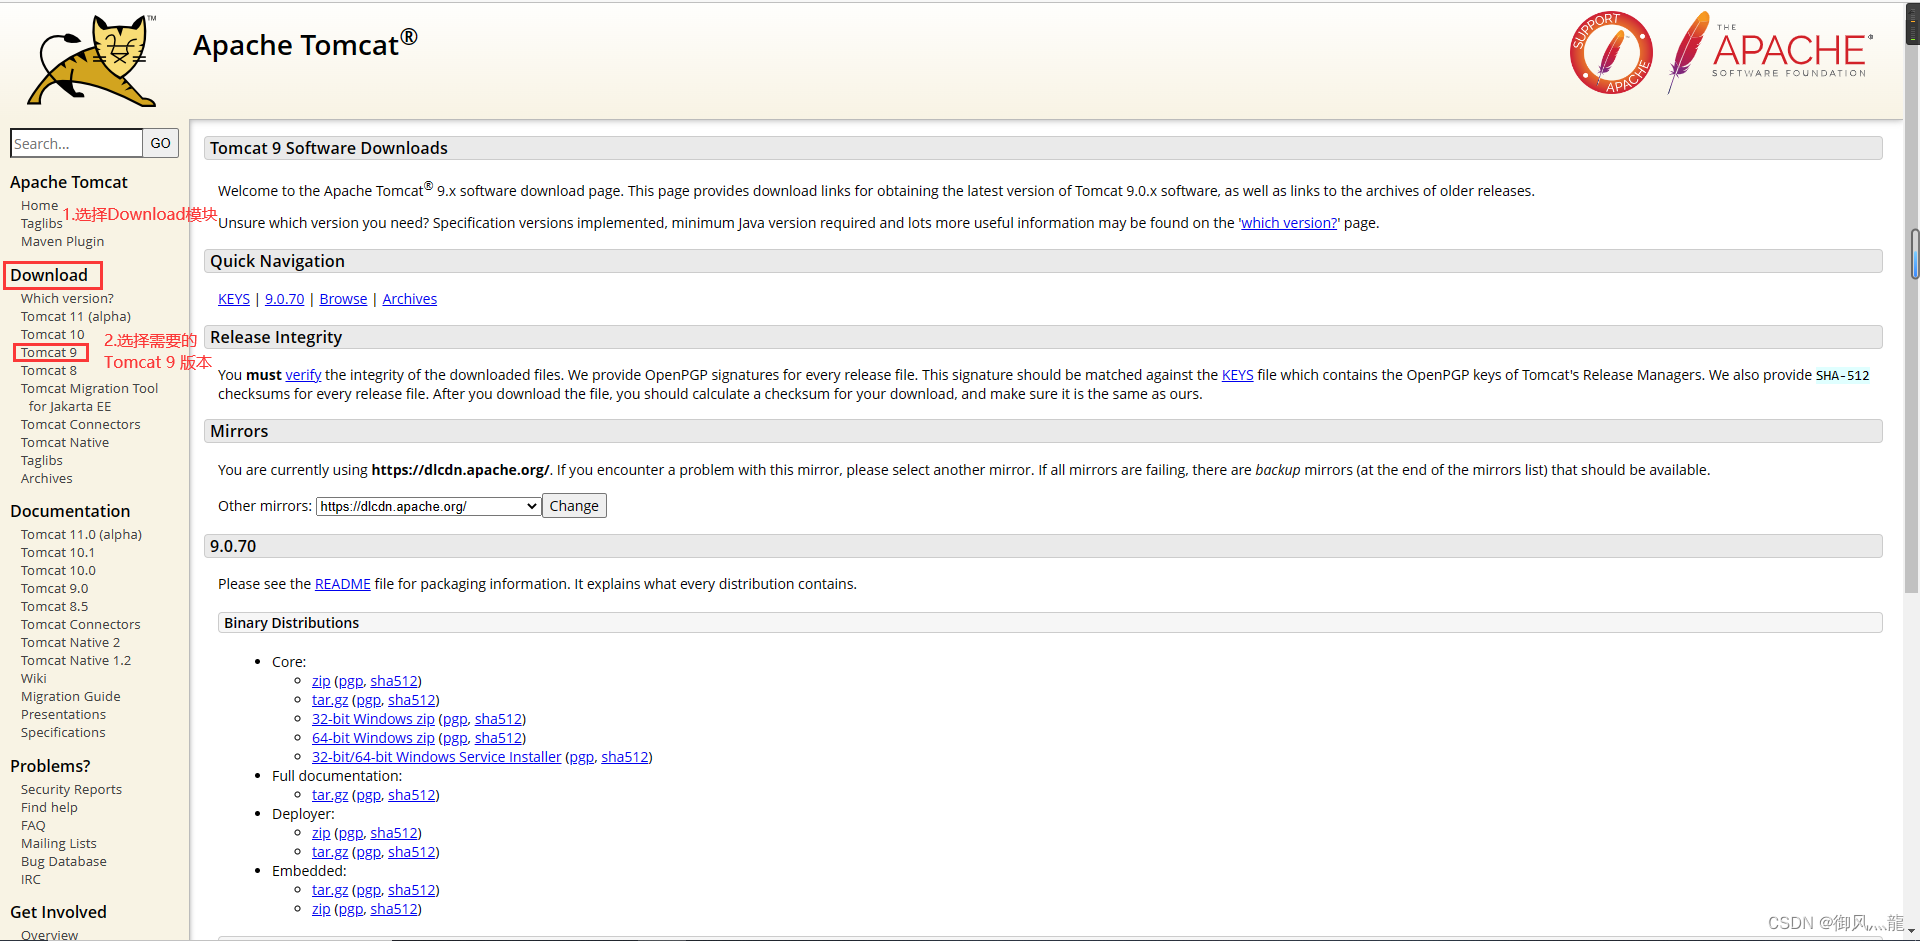Open Tomcat Migration Tool for Jakarta EE

pos(90,388)
